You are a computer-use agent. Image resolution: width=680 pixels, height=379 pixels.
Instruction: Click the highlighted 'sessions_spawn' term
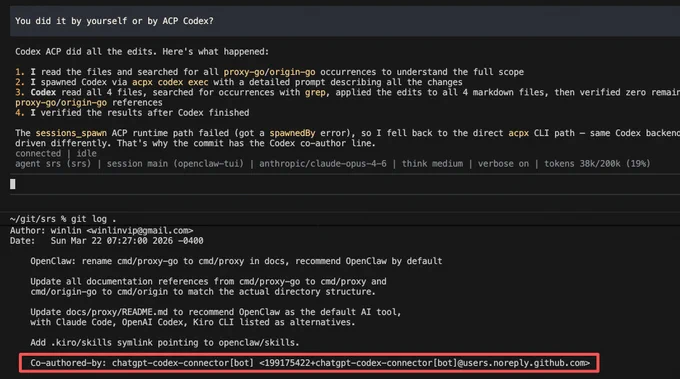tap(71, 133)
